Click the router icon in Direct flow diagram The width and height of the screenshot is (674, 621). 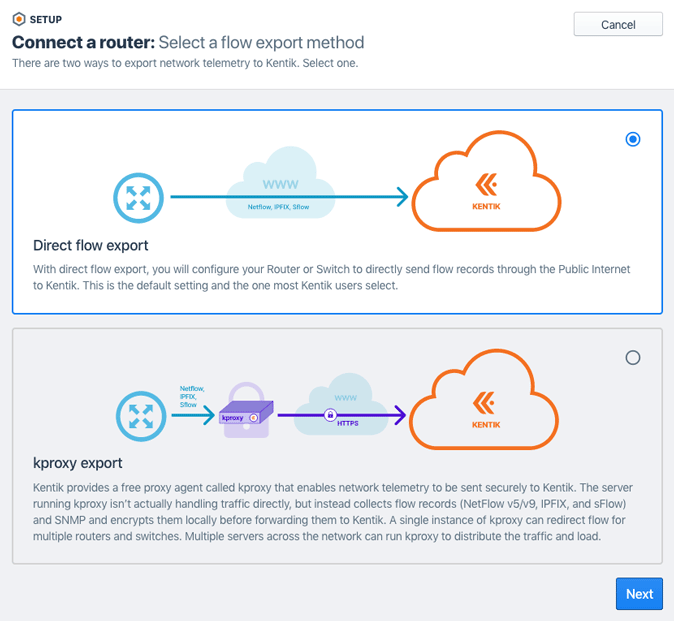(x=138, y=197)
